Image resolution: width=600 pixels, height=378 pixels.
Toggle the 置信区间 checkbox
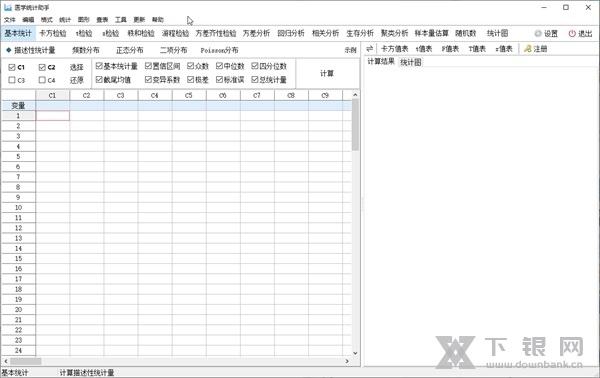coord(148,66)
